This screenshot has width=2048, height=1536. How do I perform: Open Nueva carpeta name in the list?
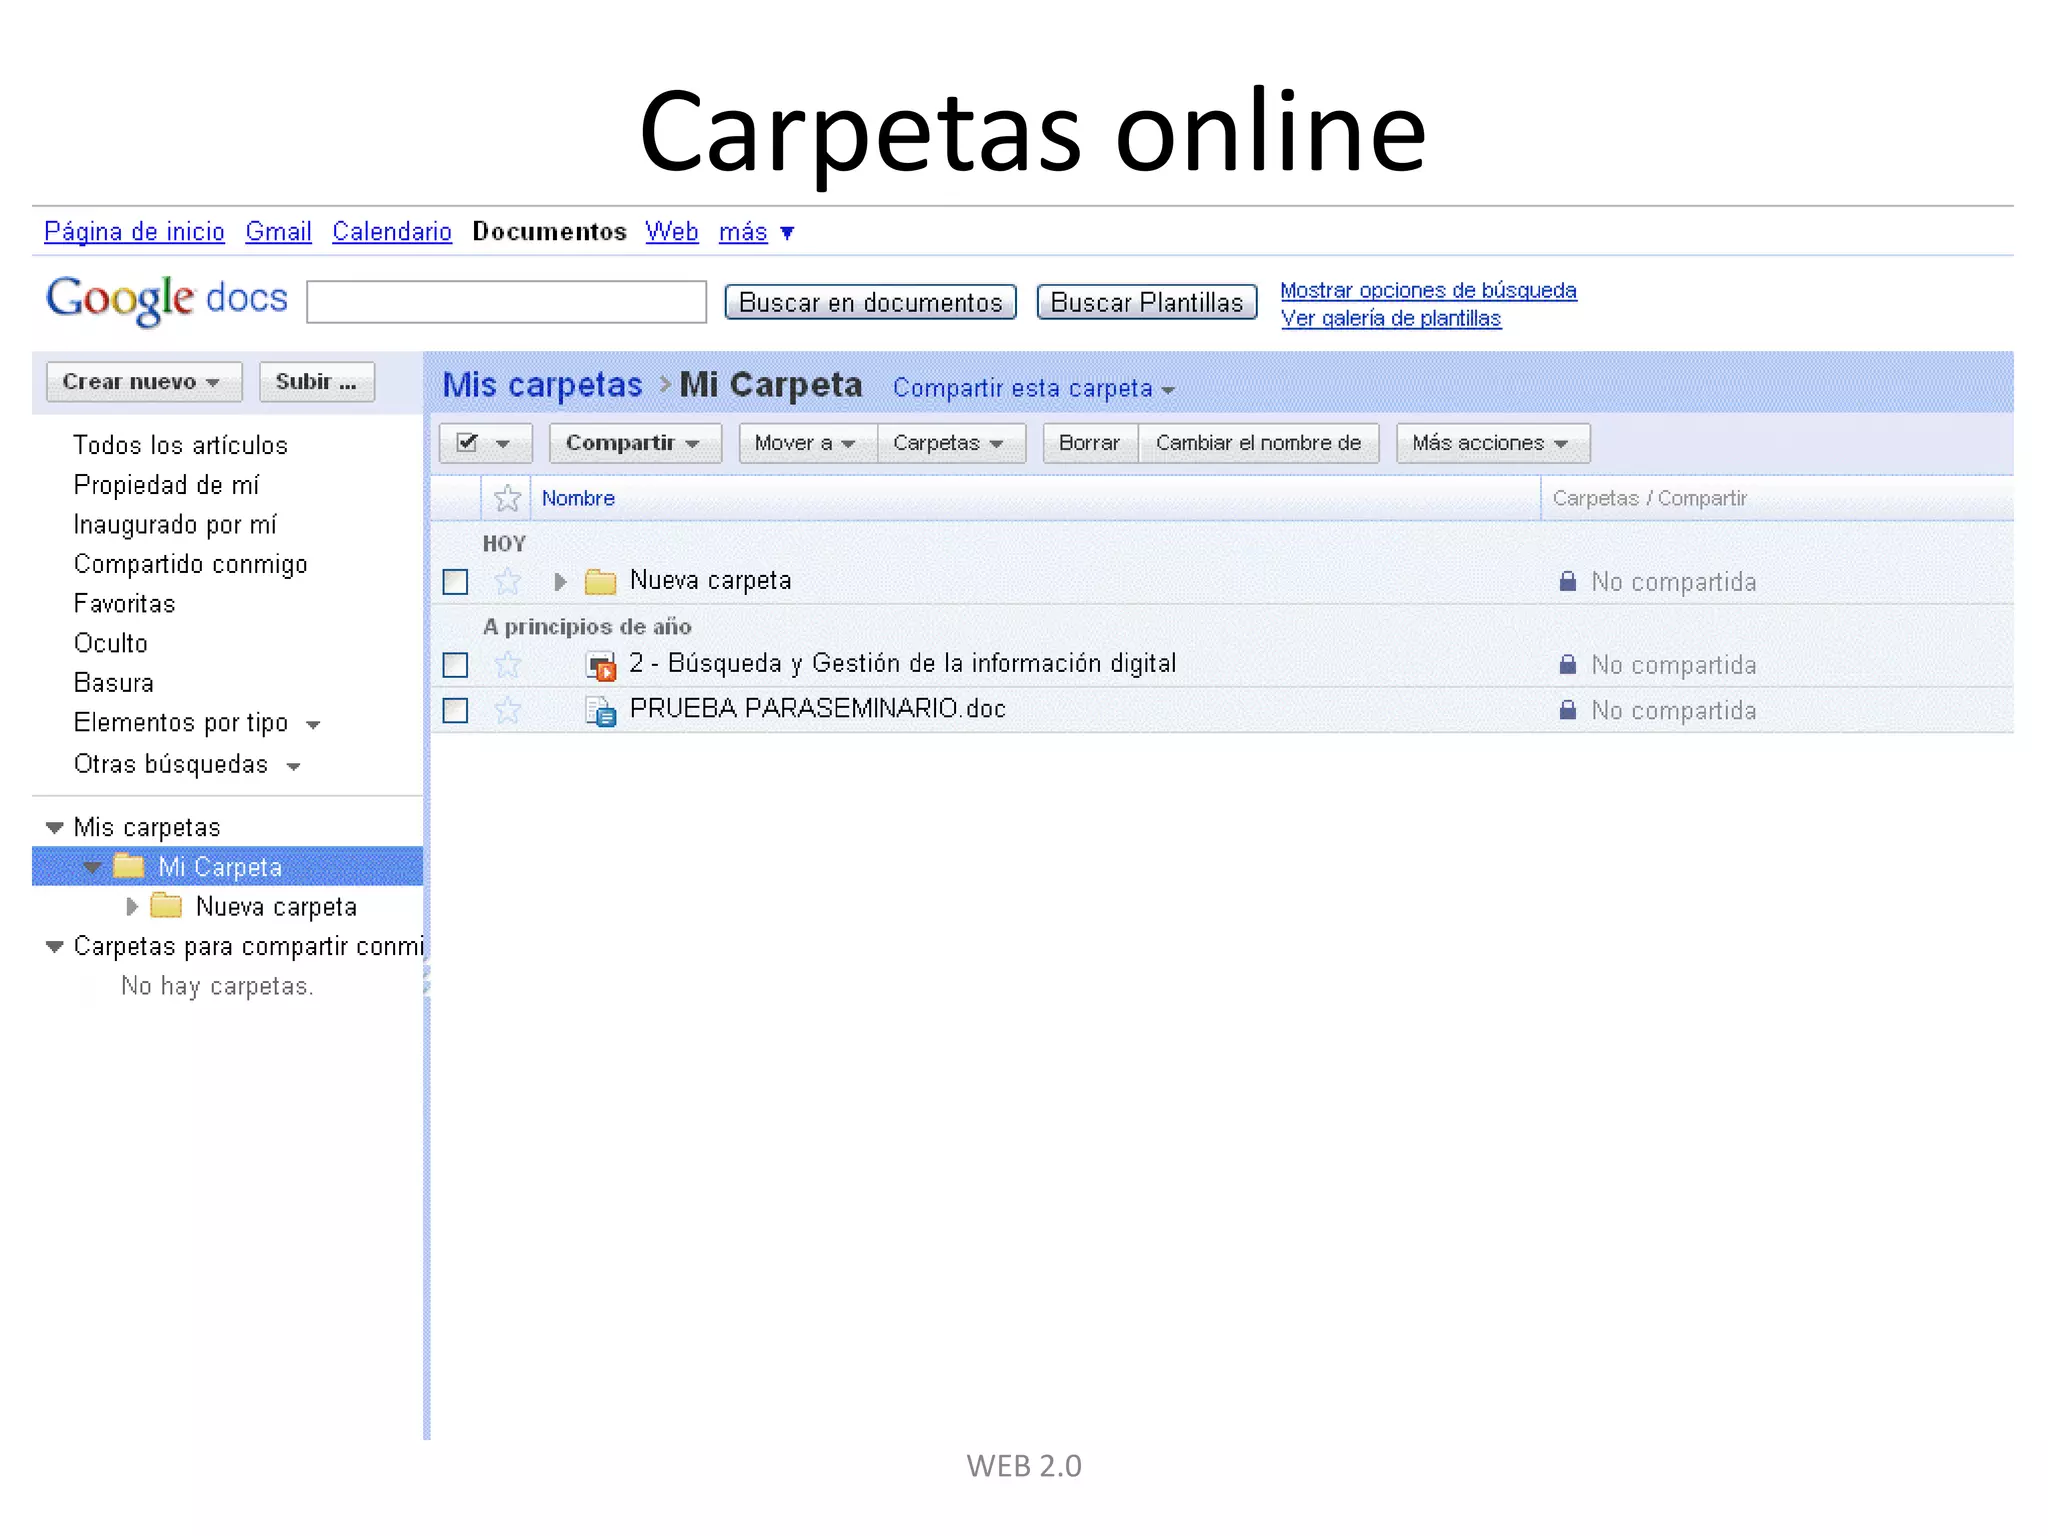(x=710, y=580)
